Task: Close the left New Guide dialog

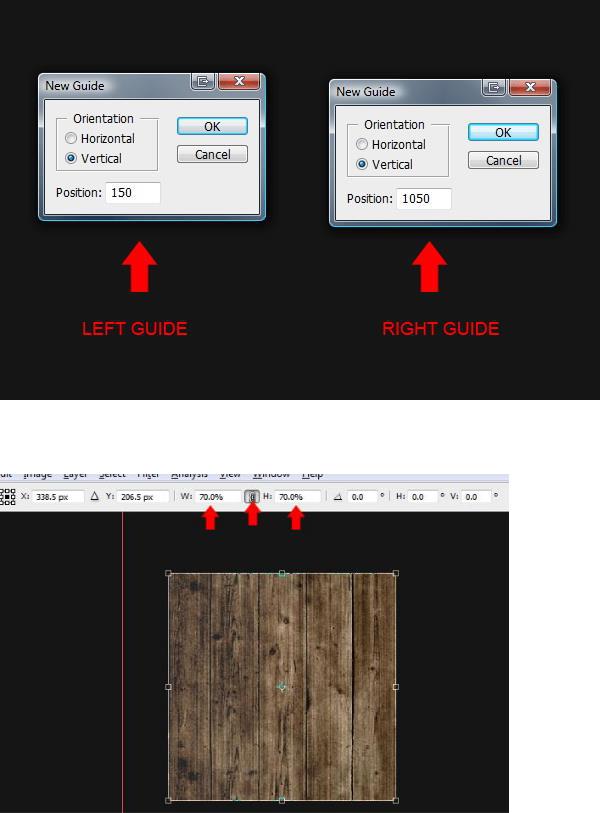Action: 239,81
